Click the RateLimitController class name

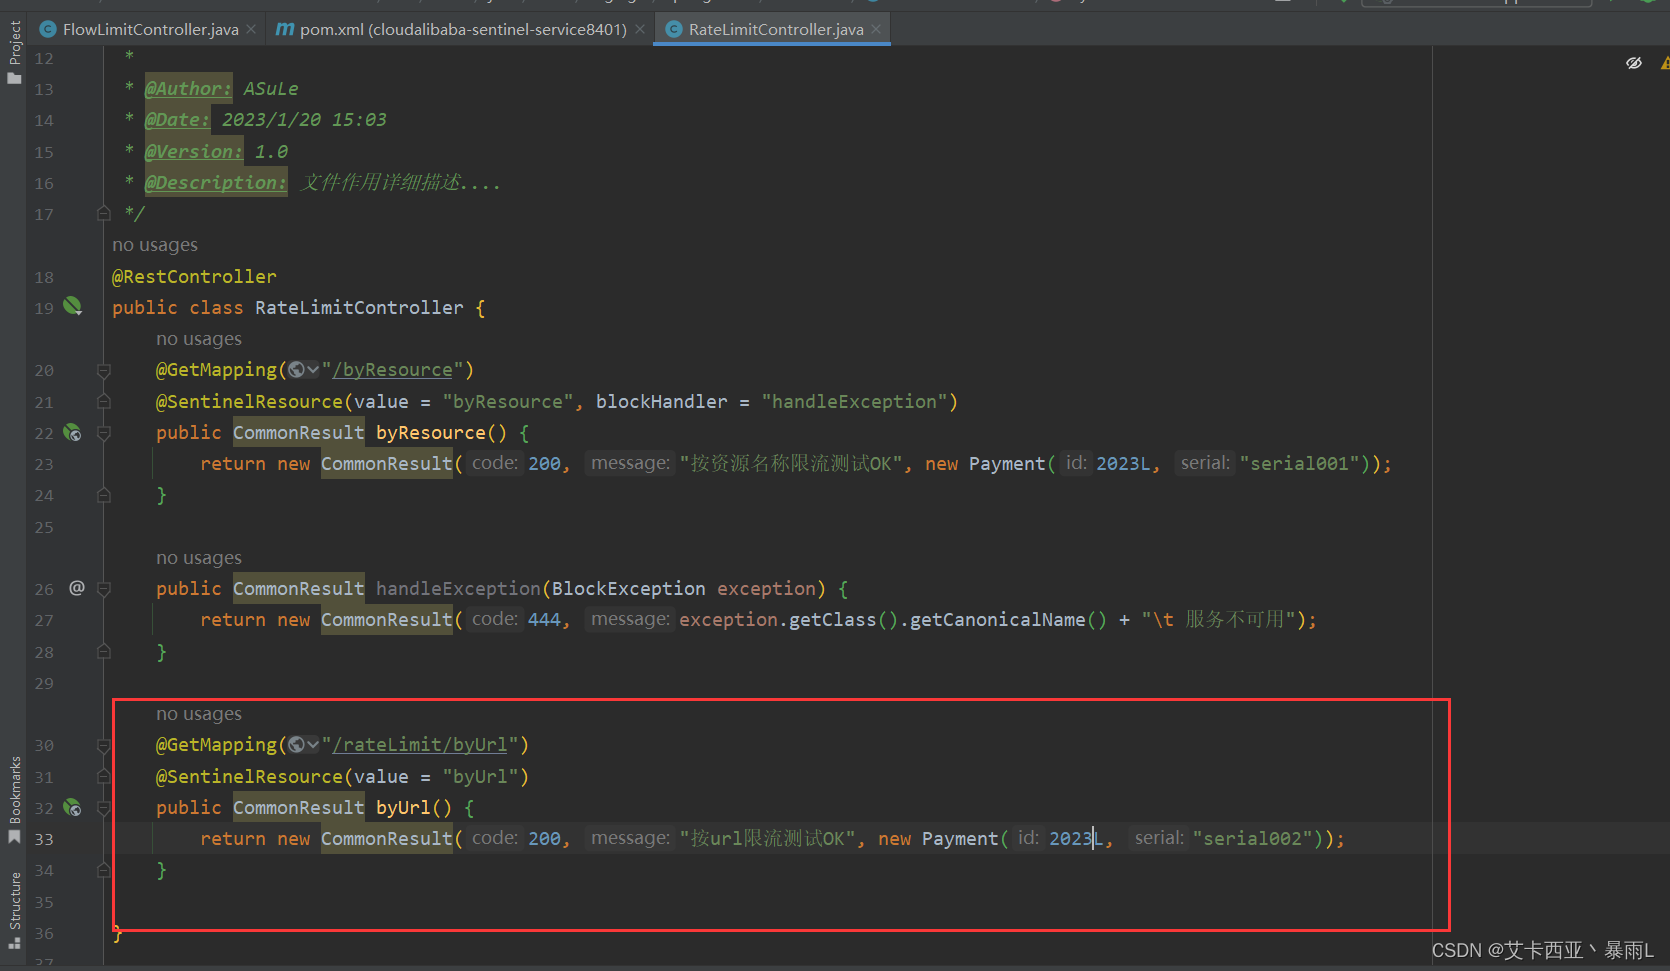(359, 307)
